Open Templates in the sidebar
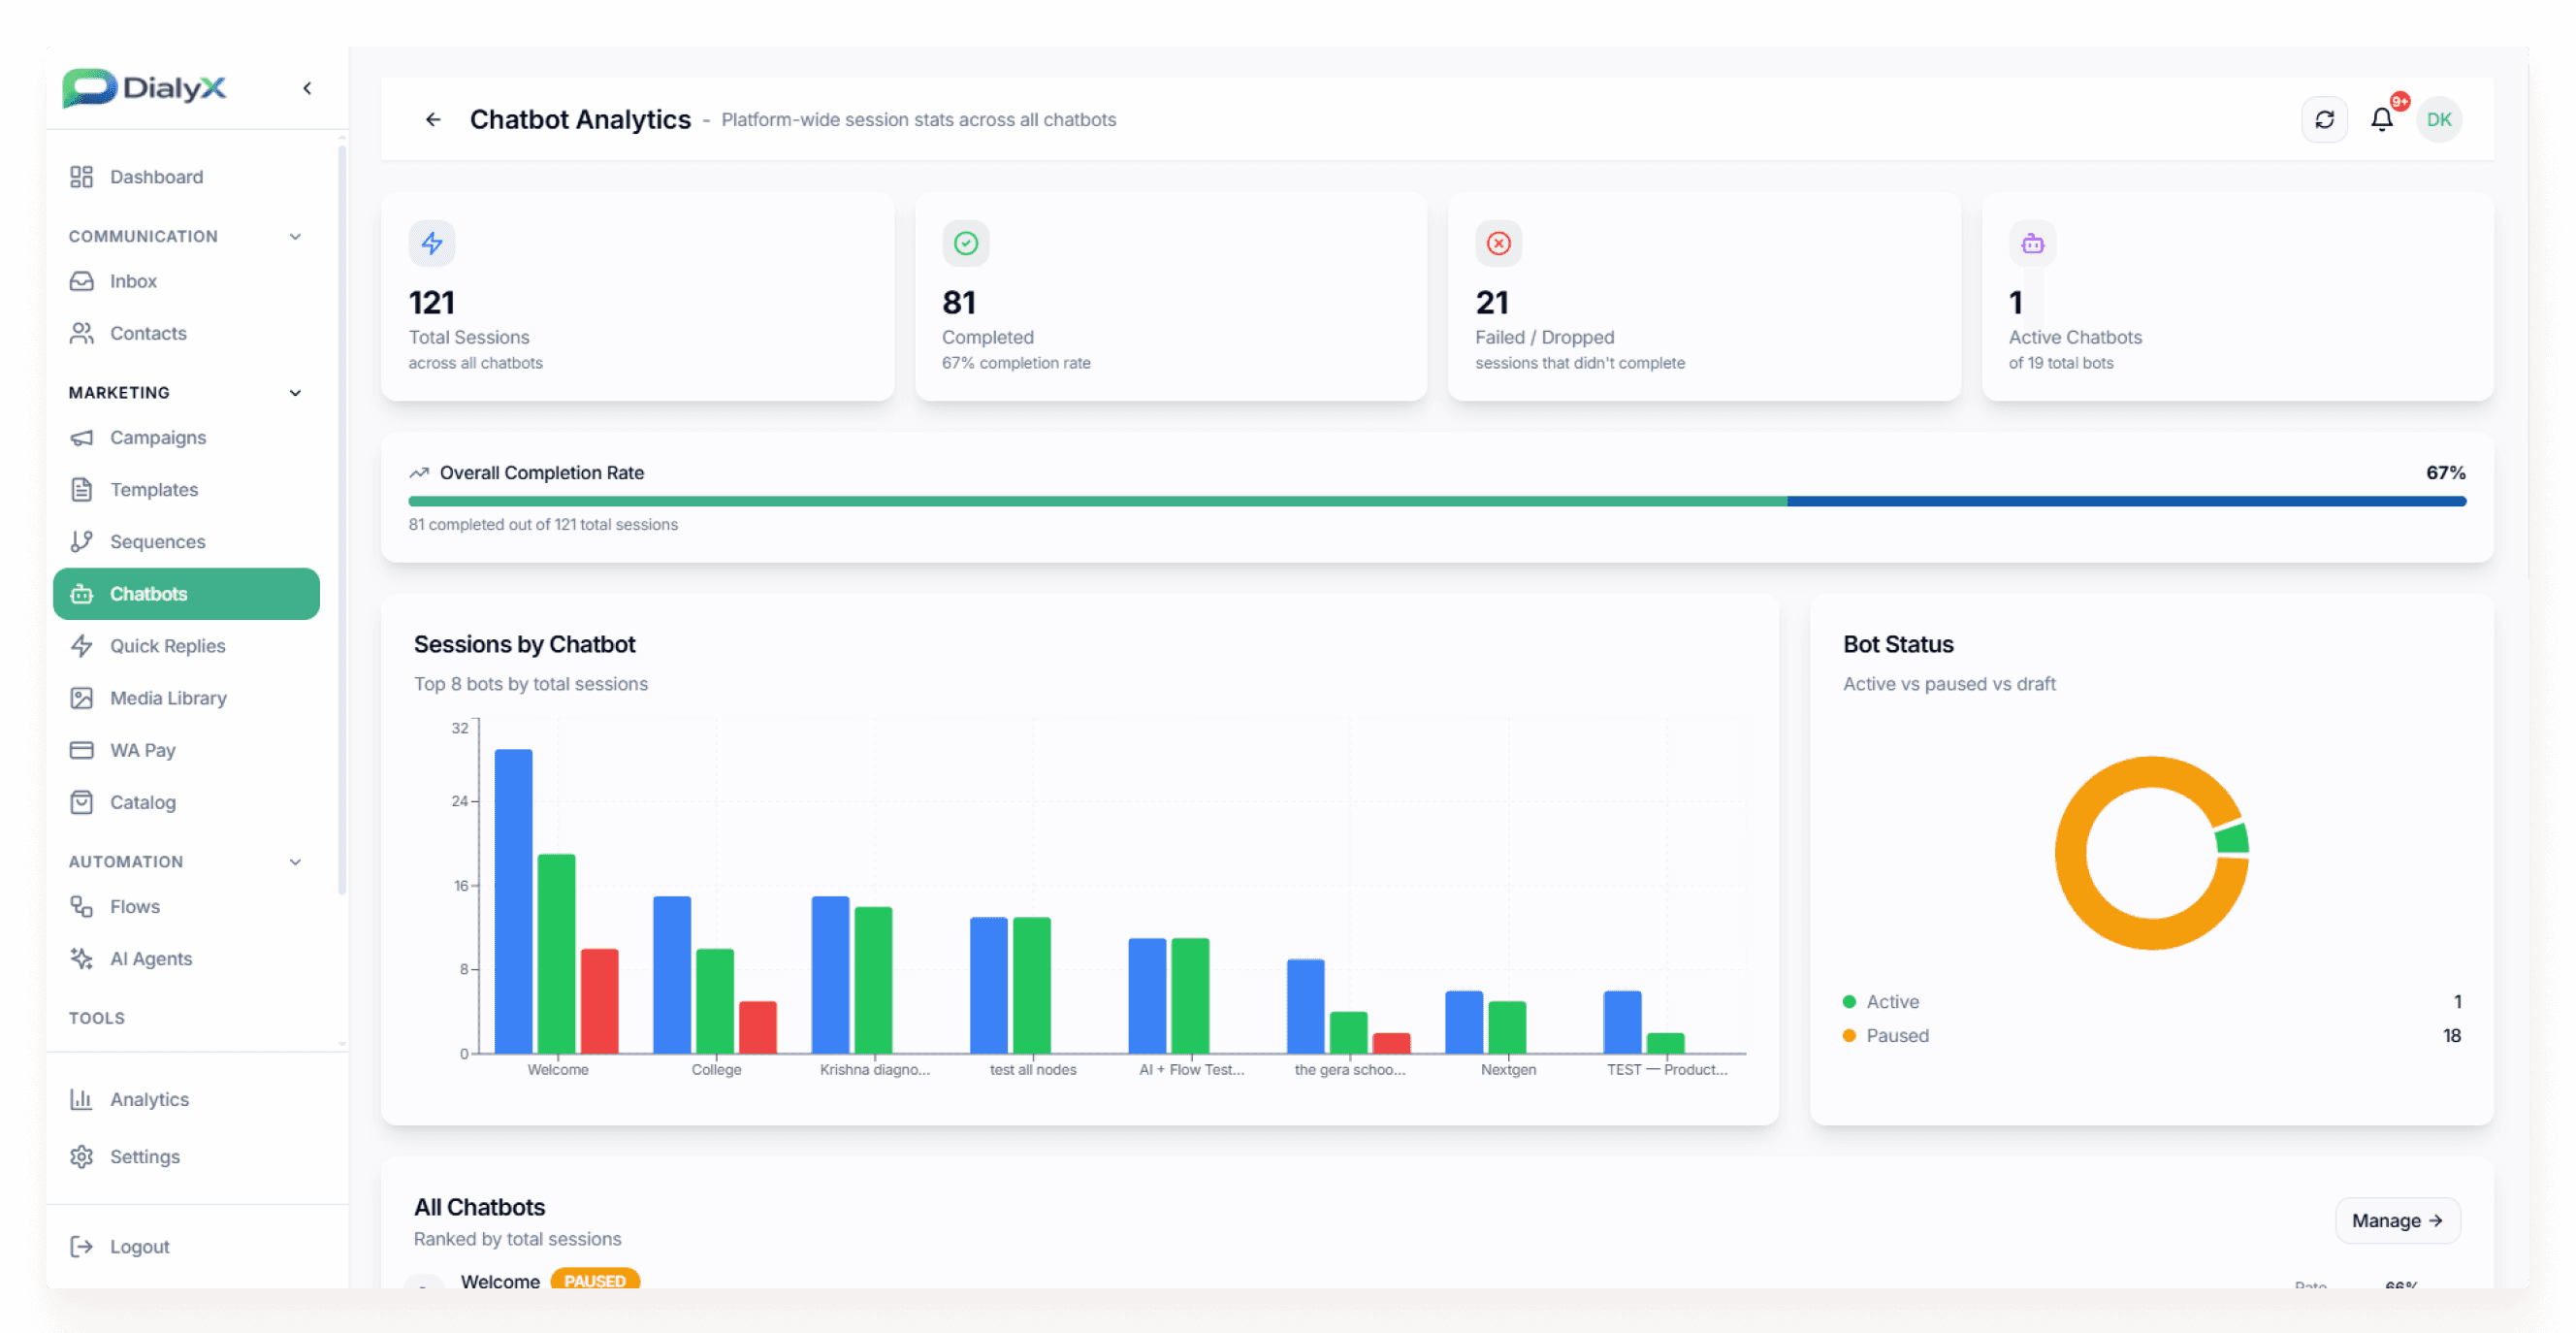 pos(187,489)
